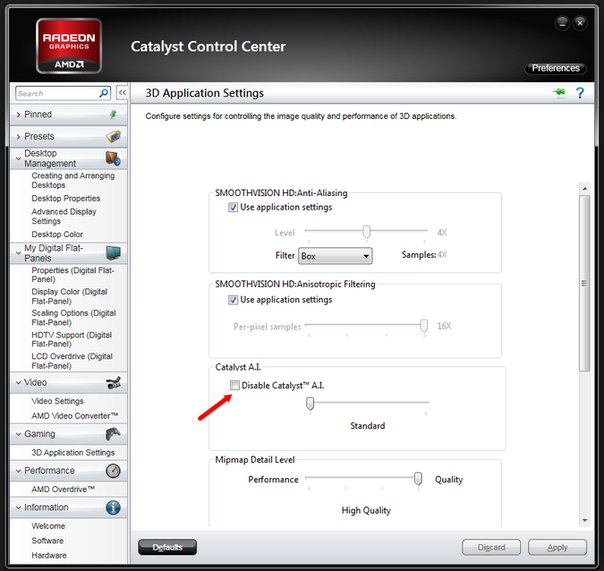Viewport: 604px width, 571px height.
Task: Expand the Presets section
Action: point(18,136)
